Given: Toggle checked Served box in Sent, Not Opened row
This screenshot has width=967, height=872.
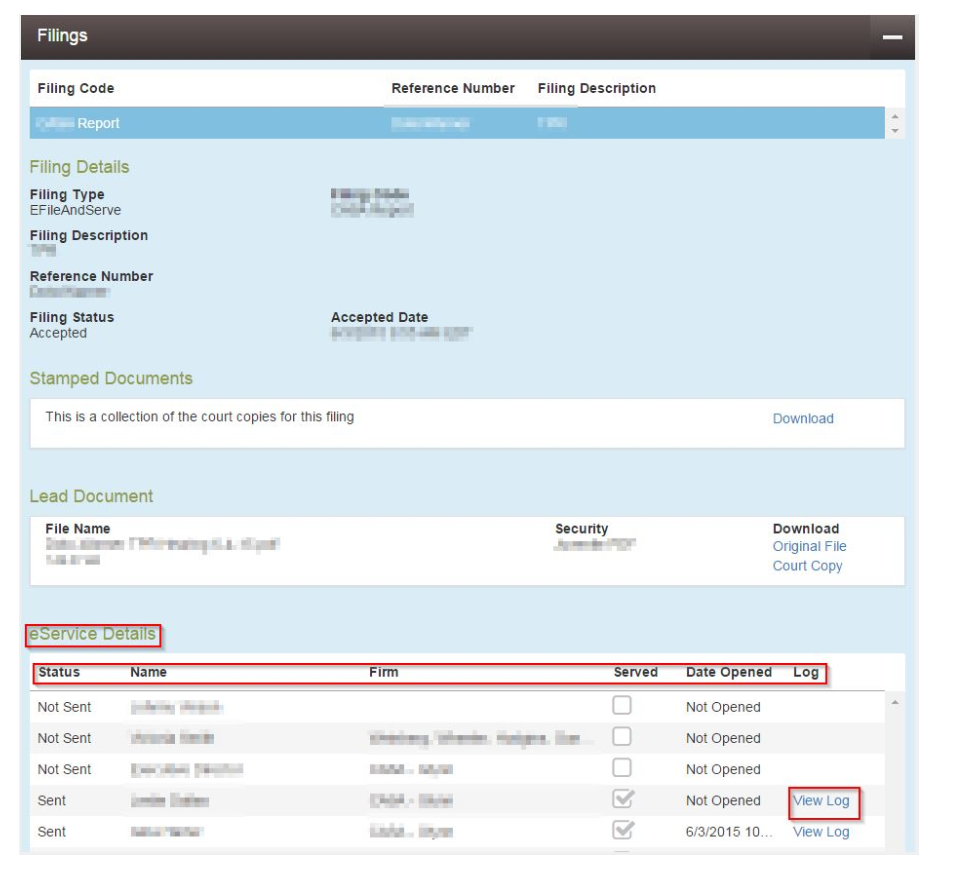Looking at the screenshot, I should pos(622,799).
